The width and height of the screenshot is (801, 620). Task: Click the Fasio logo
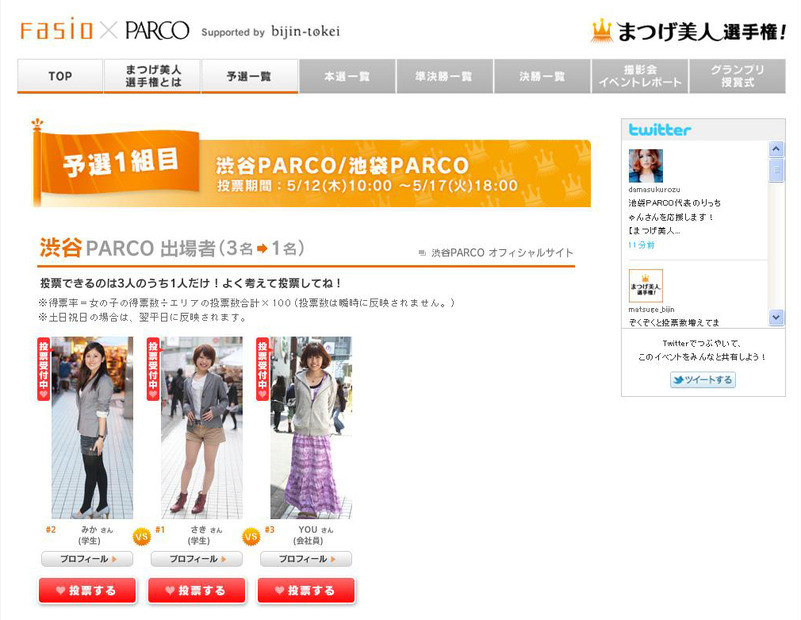pos(56,29)
